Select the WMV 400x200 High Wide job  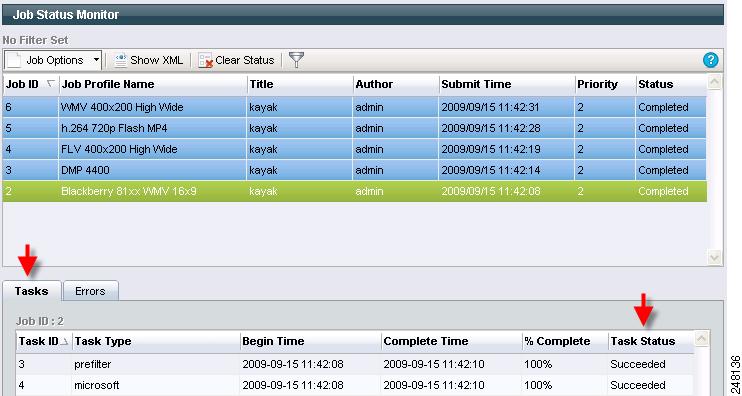[x=354, y=107]
